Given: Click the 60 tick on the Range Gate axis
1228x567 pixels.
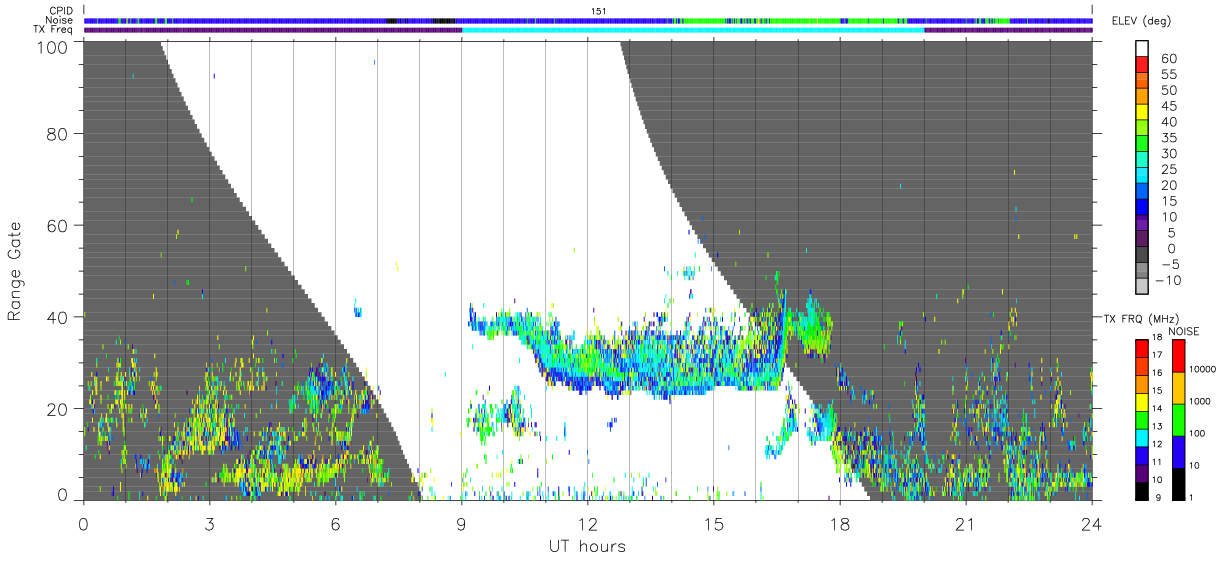Looking at the screenshot, I should pyautogui.click(x=58, y=224).
